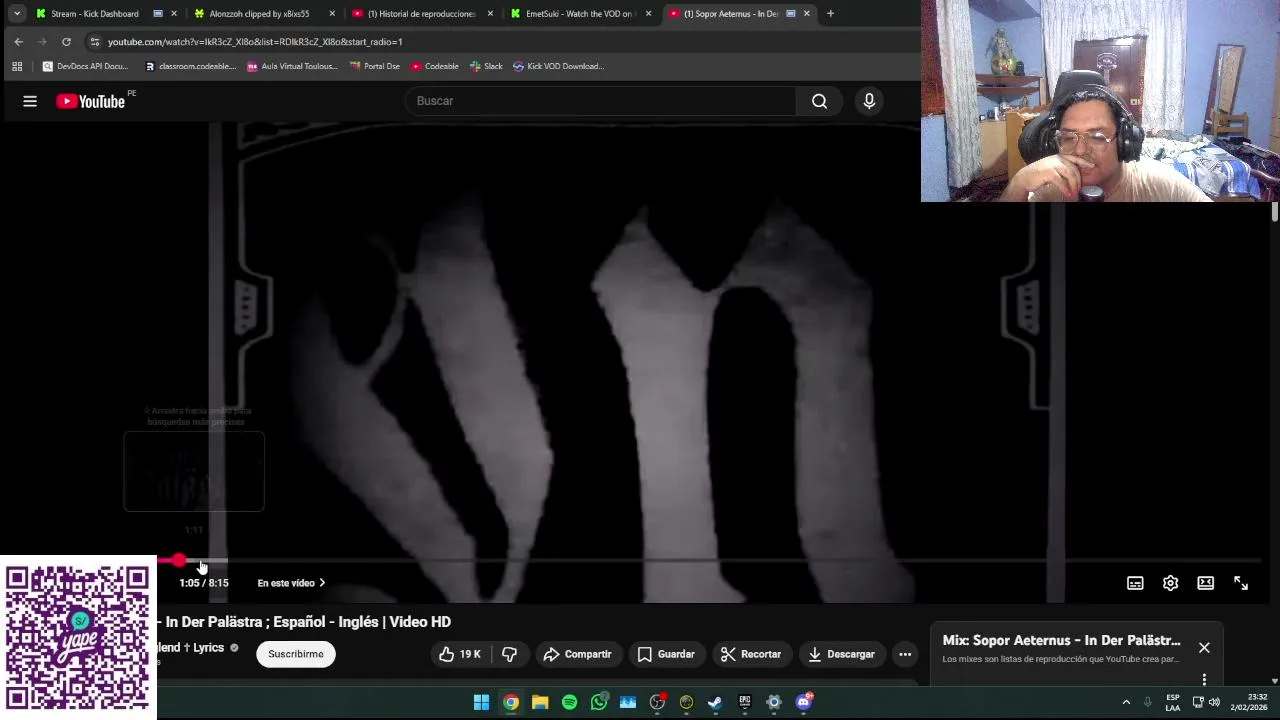Start voice search with microphone icon
1280x720 pixels.
coord(869,101)
